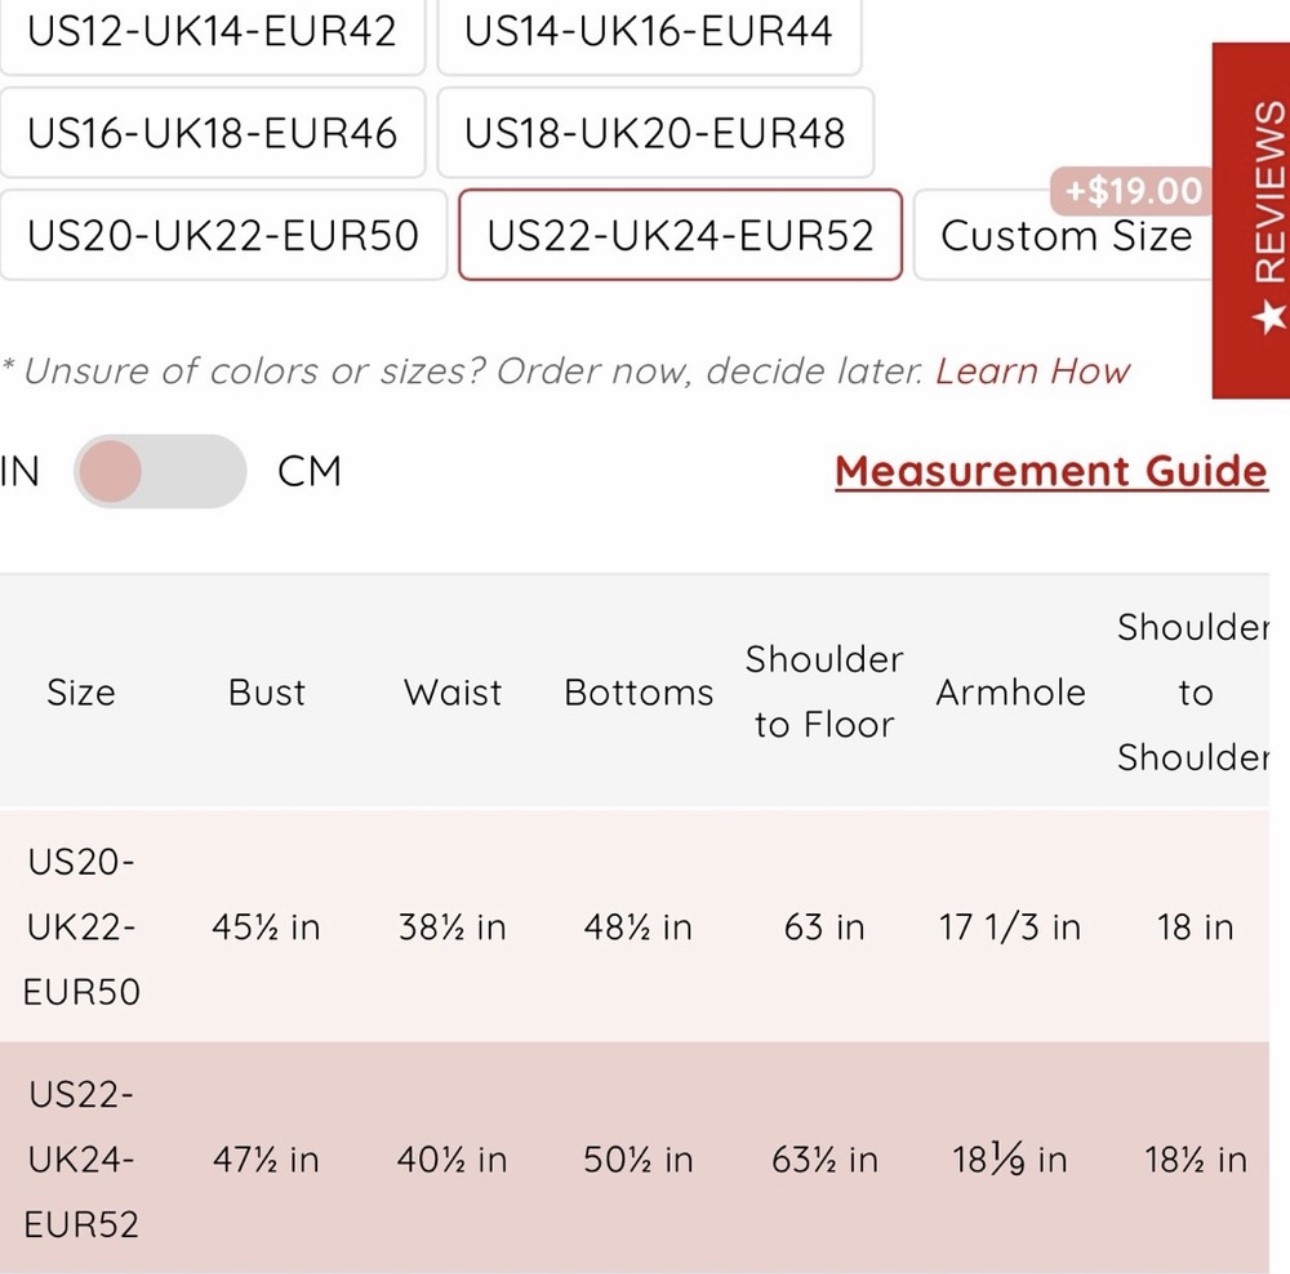This screenshot has height=1274, width=1290.
Task: Click the +$19.00 custom size badge
Action: (x=1133, y=190)
